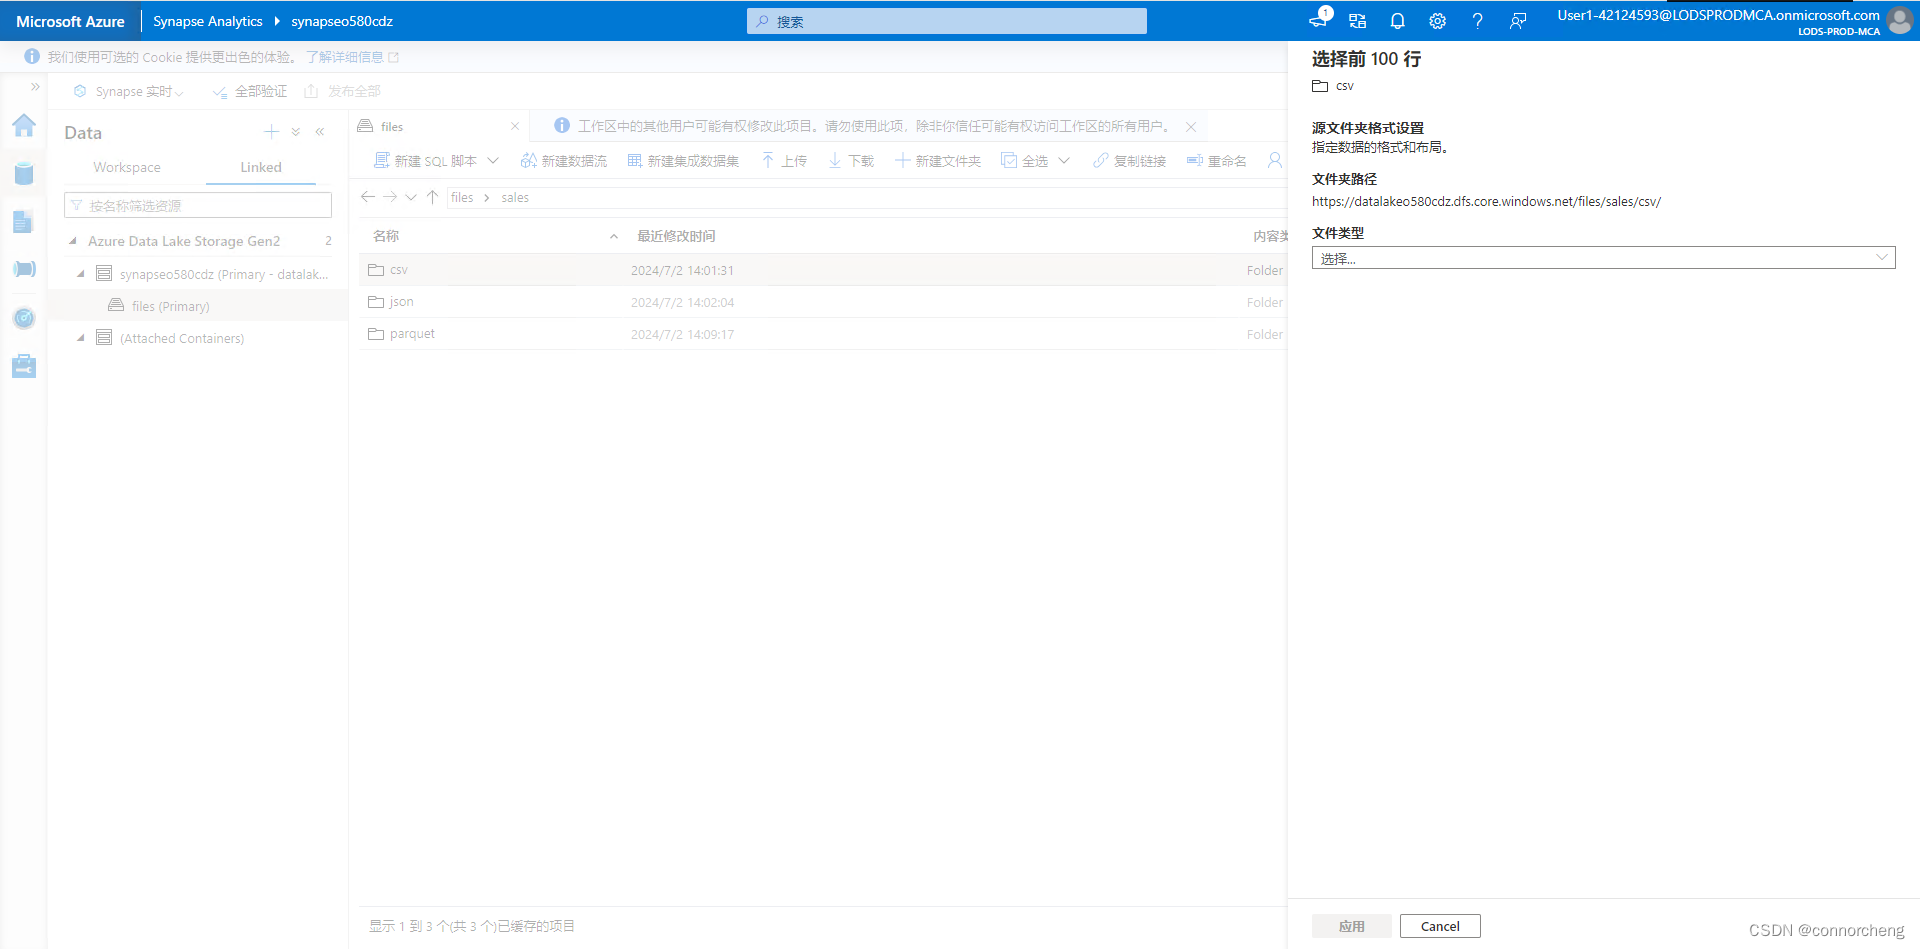Sort by the Last modified column header
The height and width of the screenshot is (949, 1920).
coord(676,236)
